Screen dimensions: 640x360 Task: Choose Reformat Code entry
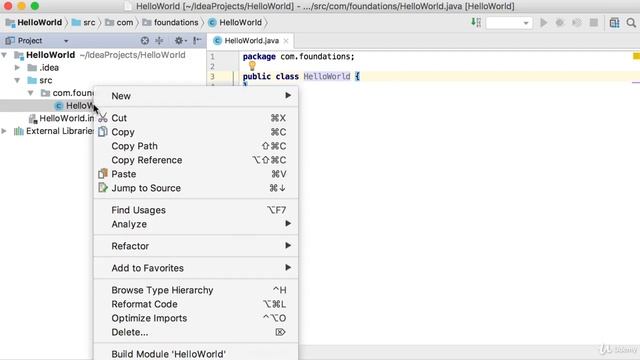[x=196, y=304]
